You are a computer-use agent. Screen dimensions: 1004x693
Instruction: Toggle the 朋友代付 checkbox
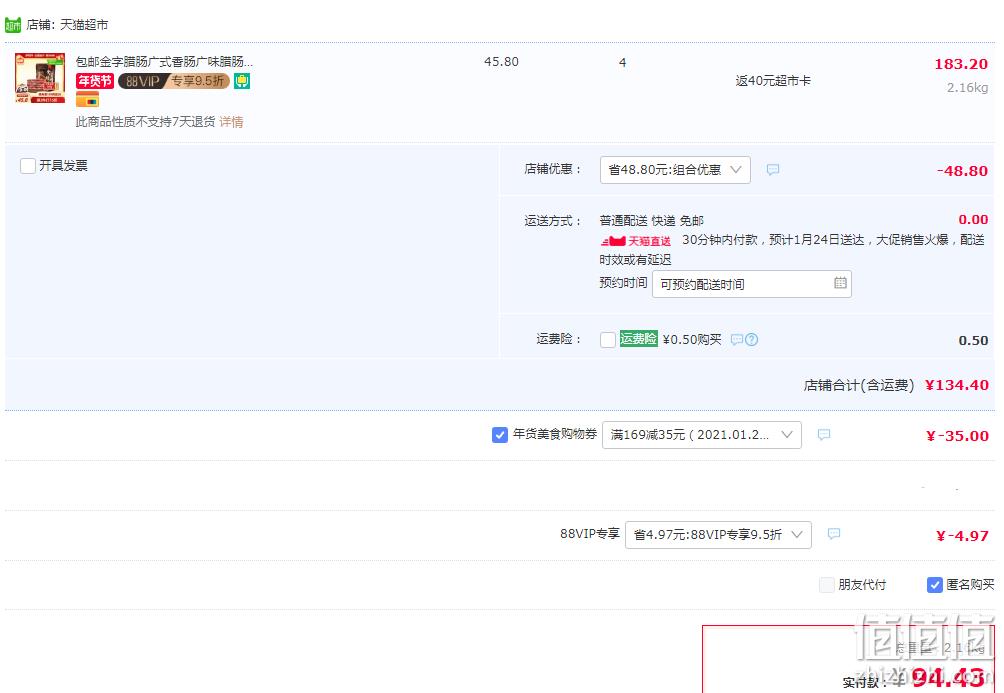pyautogui.click(x=827, y=585)
